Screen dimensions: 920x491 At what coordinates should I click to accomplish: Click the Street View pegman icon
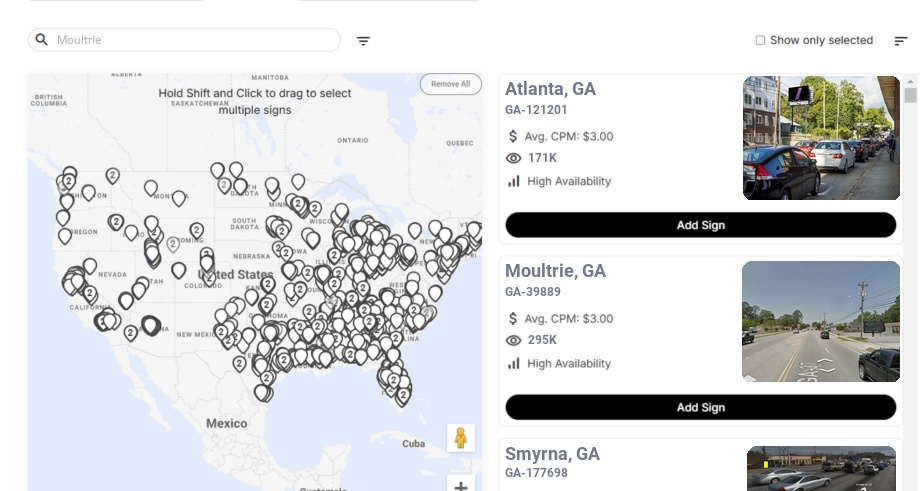[460, 438]
